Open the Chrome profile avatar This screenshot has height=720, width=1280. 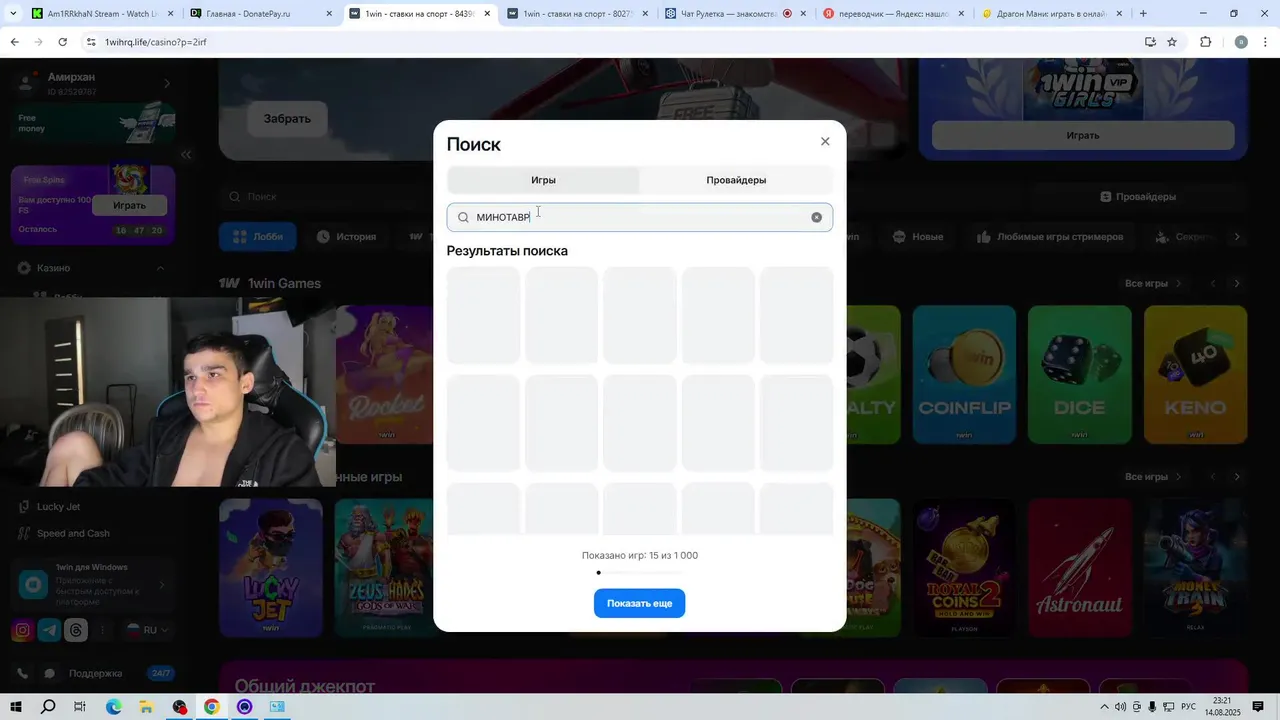pyautogui.click(x=1241, y=42)
